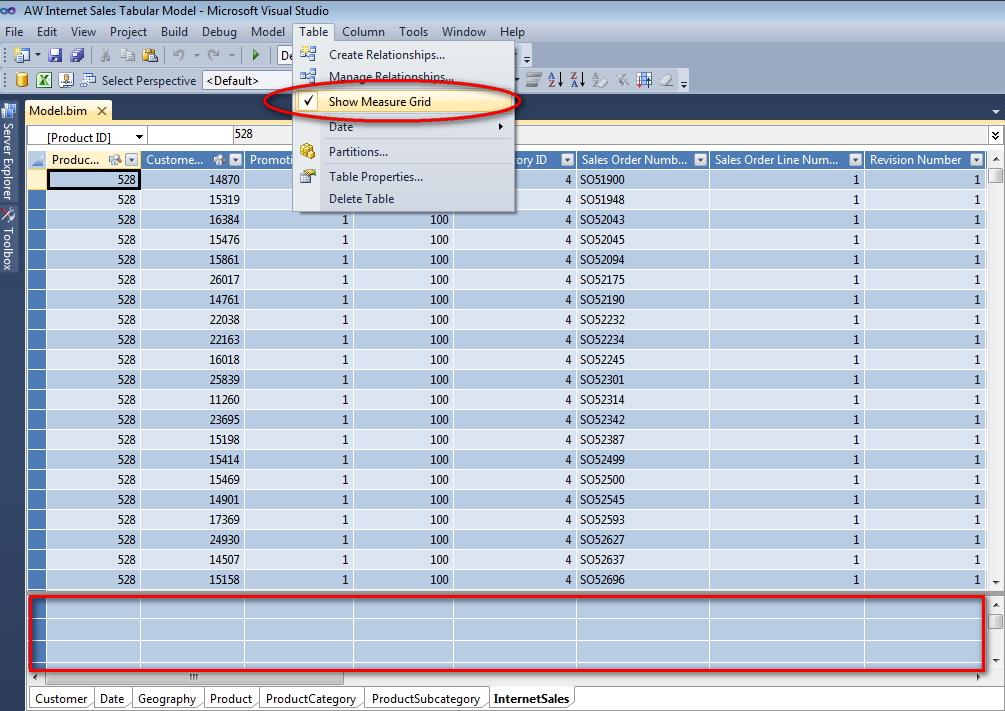Viewport: 1005px width, 711px height.
Task: Click the Import From Data Source cylinder icon
Action: [x=22, y=80]
